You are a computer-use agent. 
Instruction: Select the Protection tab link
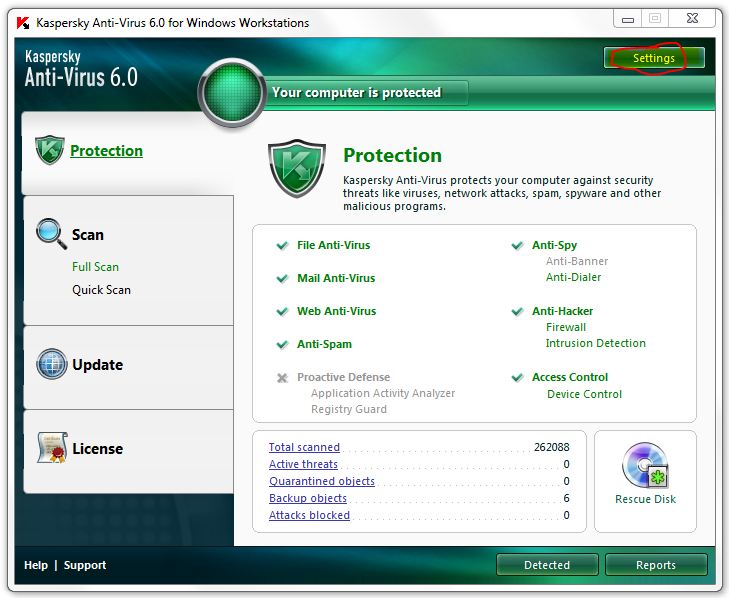tap(106, 151)
